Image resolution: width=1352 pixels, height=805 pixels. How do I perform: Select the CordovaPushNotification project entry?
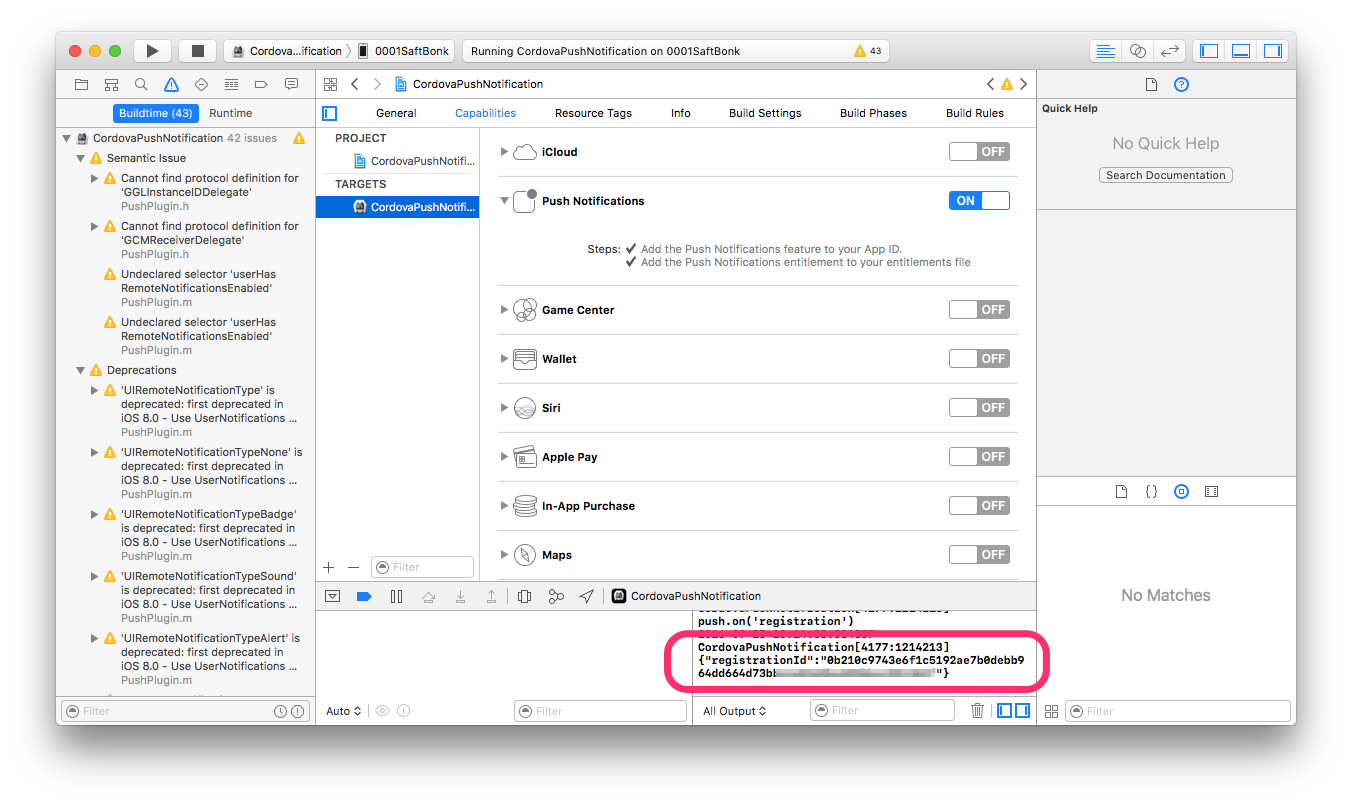(x=398, y=161)
